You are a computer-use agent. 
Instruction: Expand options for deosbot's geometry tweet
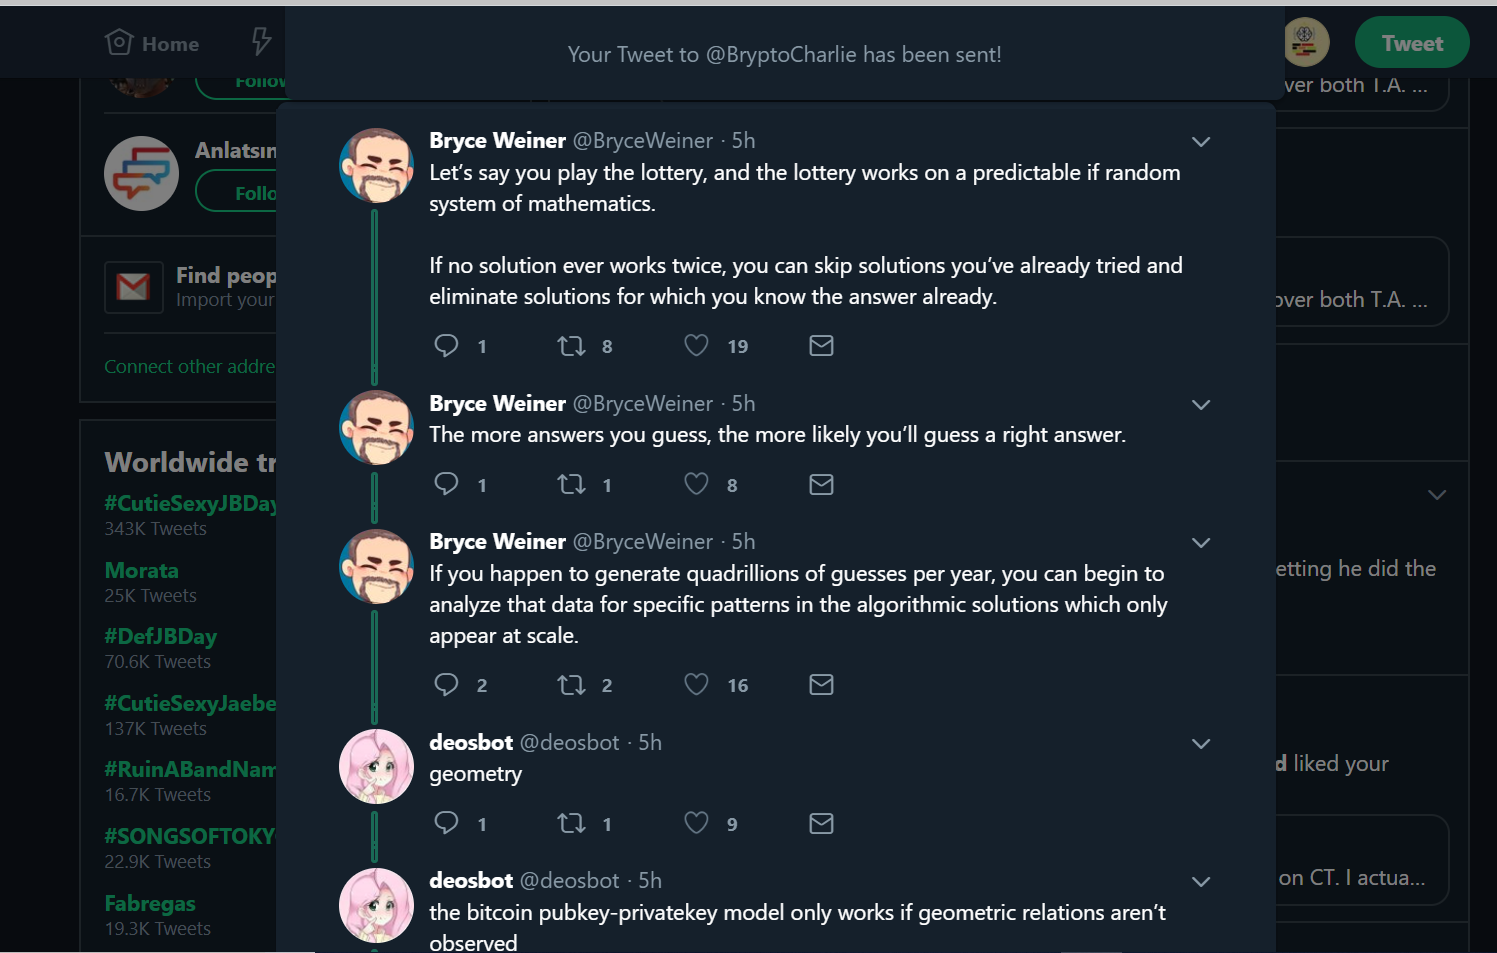click(x=1201, y=744)
